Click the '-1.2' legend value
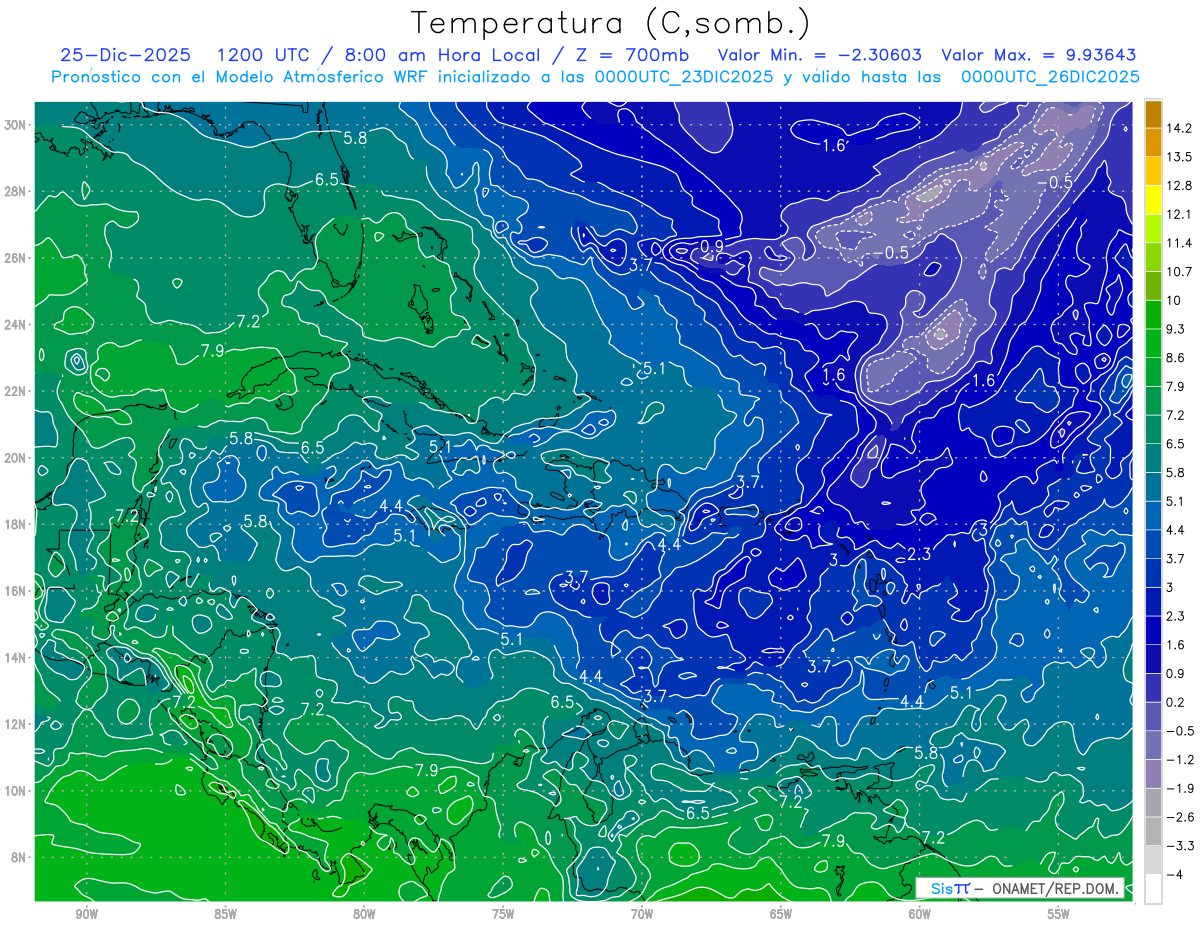This screenshot has width=1200, height=927. (1180, 759)
